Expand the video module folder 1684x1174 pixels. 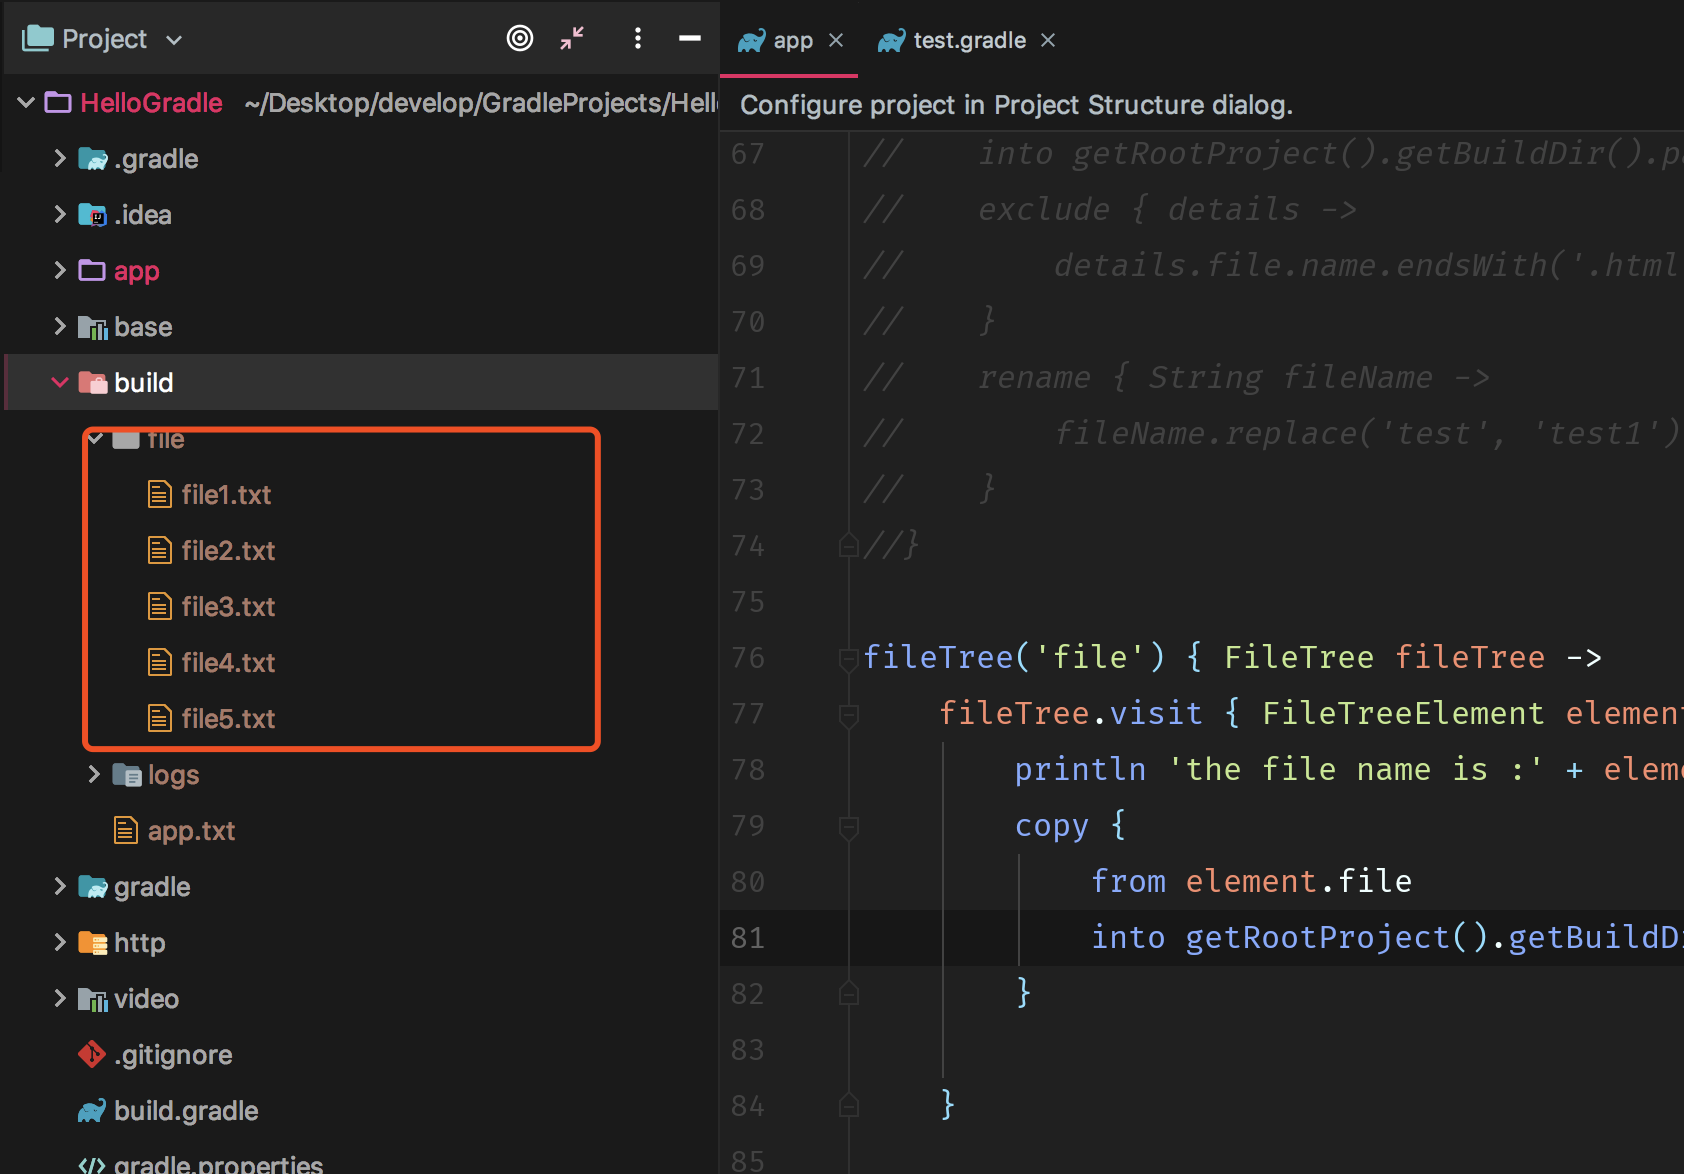(60, 998)
